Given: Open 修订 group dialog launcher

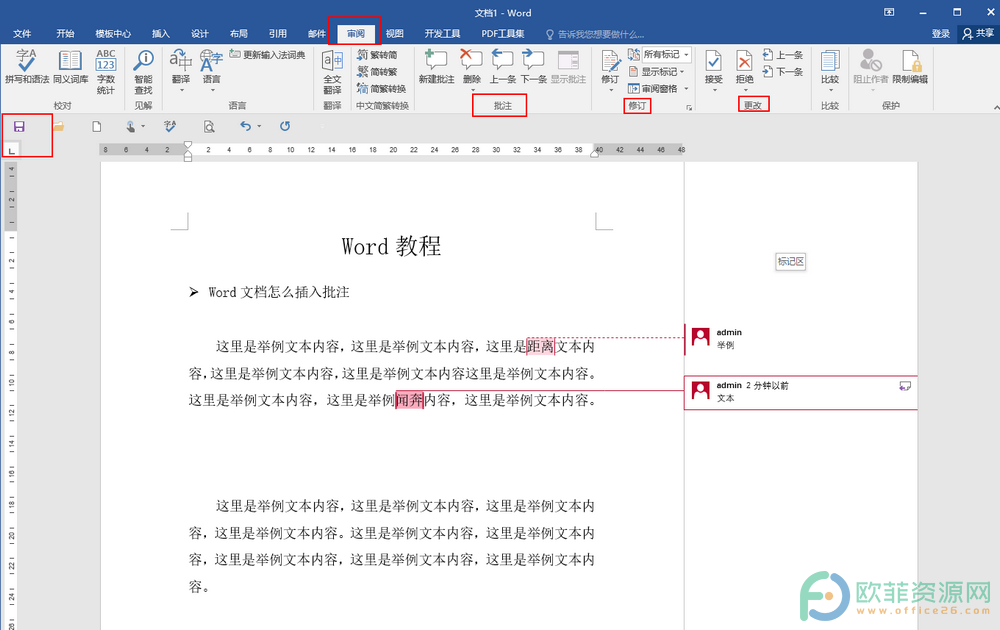Looking at the screenshot, I should click(x=689, y=108).
